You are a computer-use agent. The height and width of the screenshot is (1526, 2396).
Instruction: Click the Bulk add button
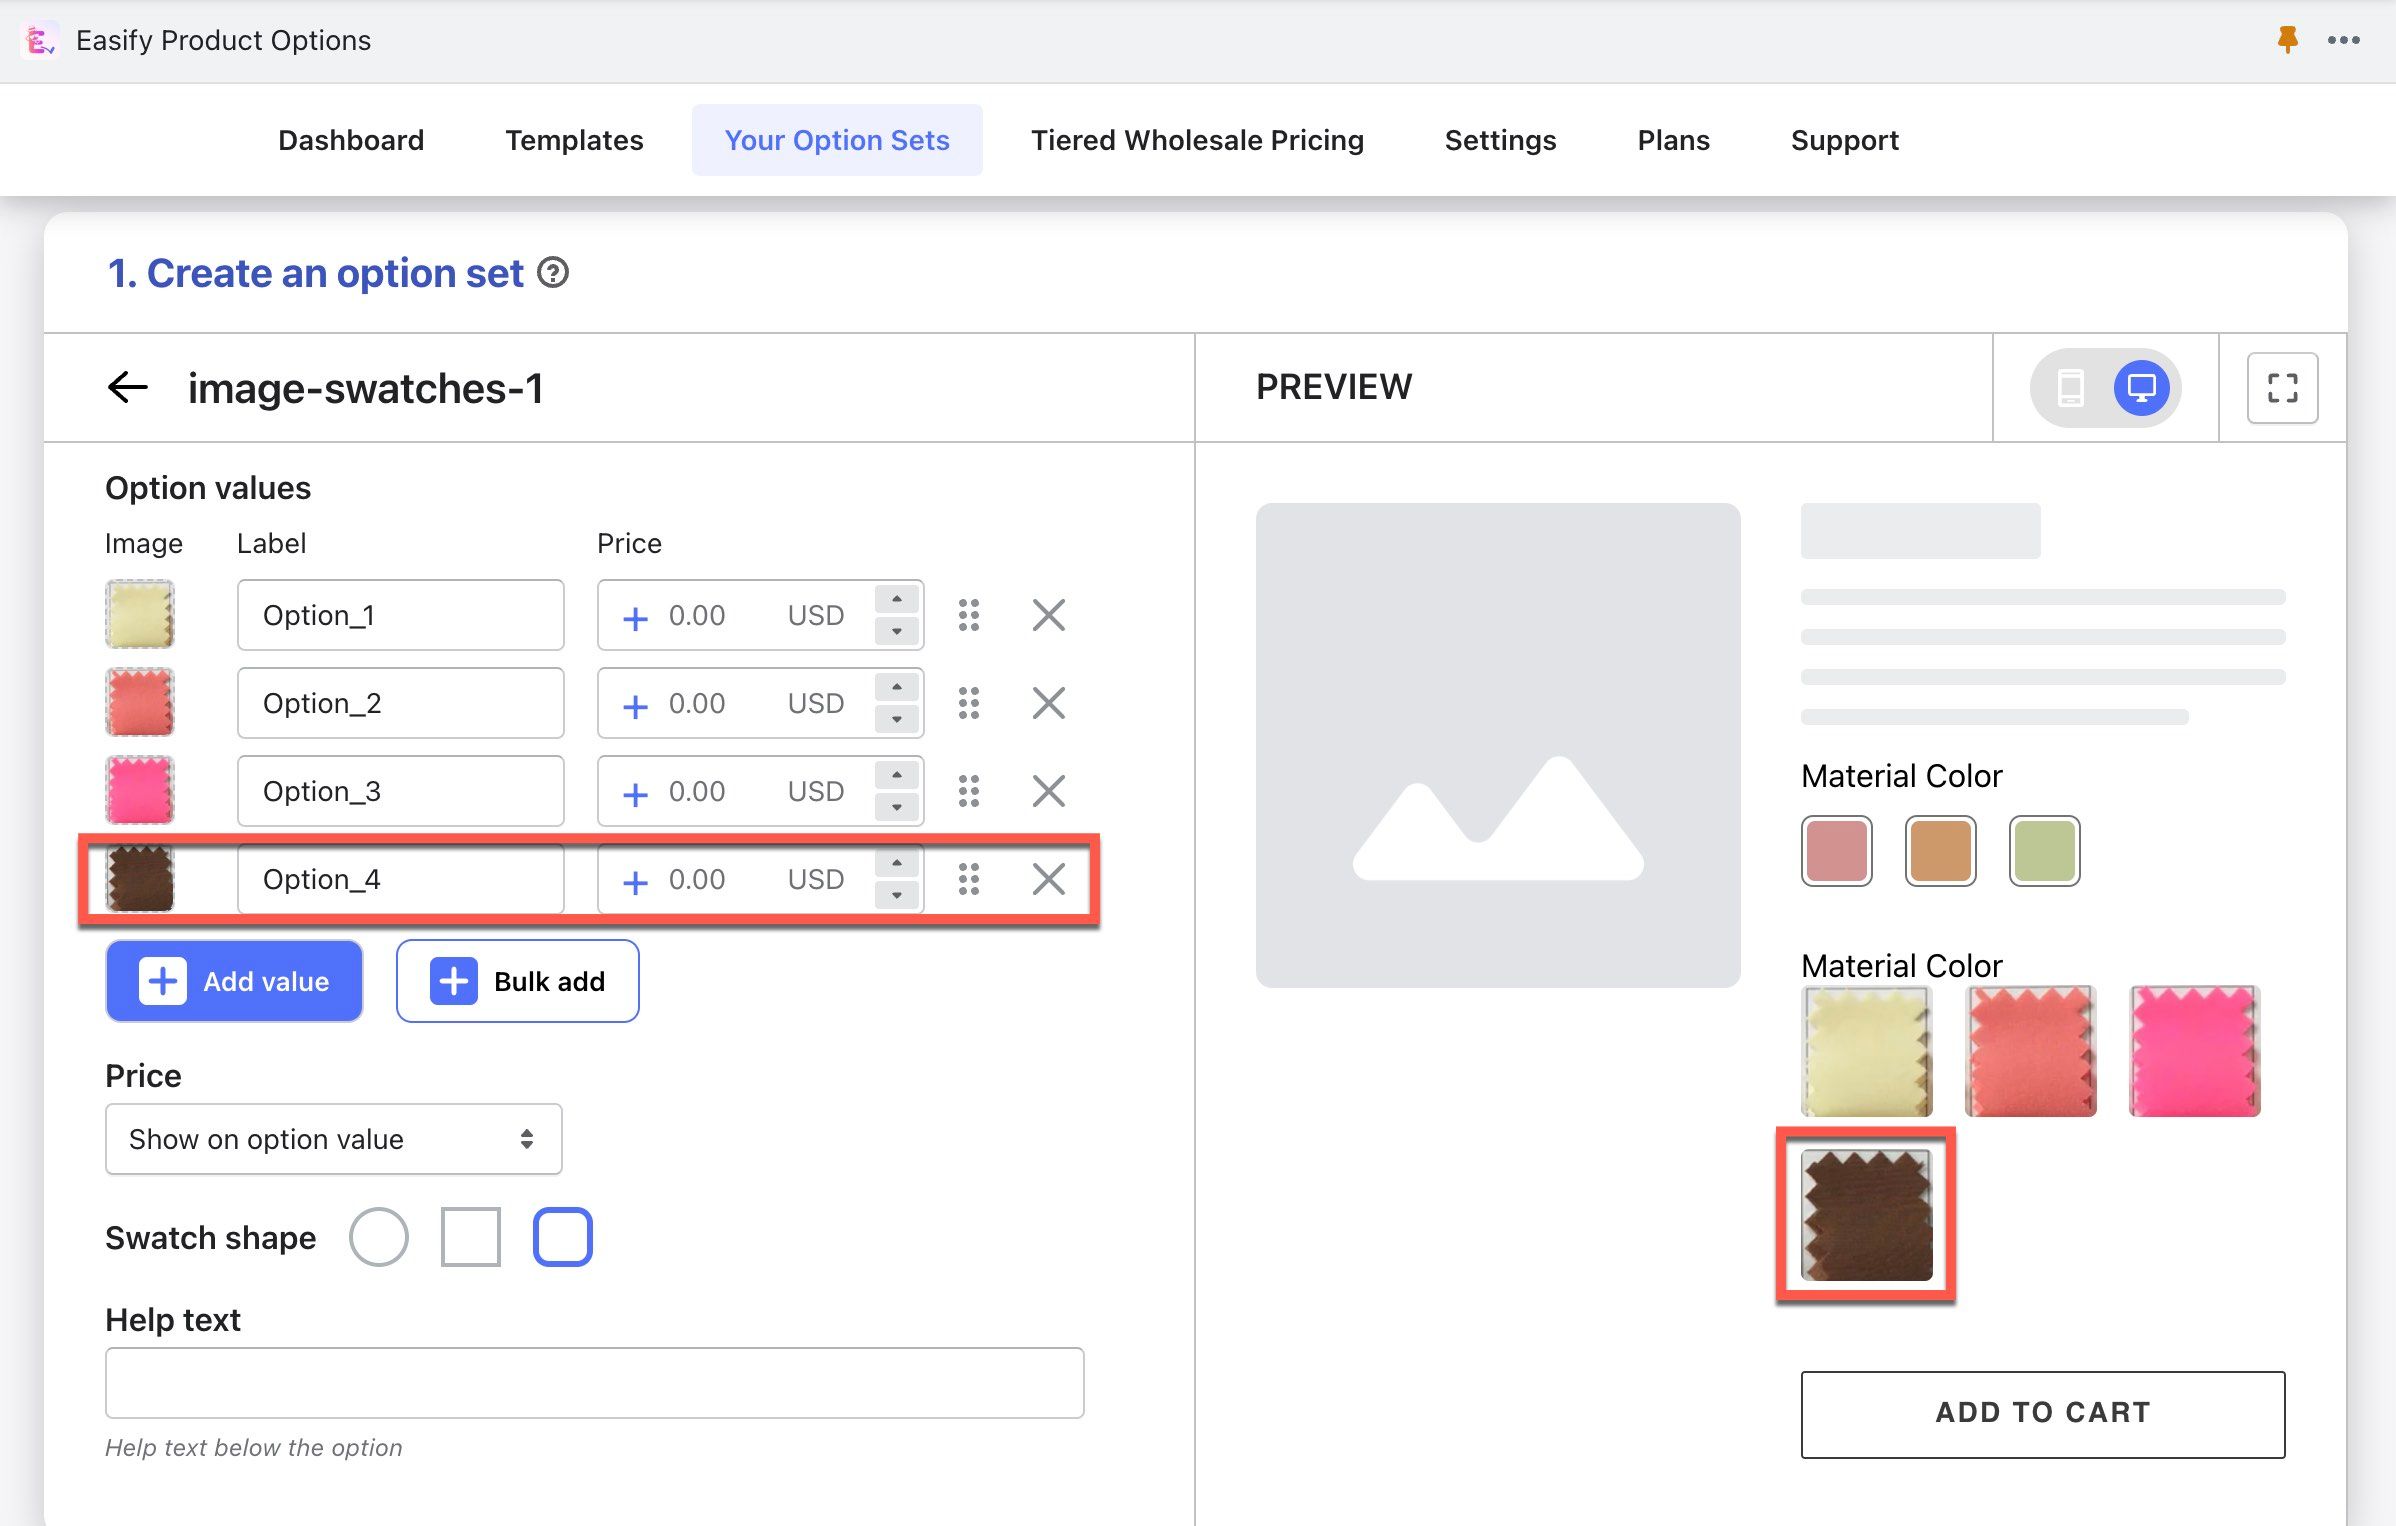[x=517, y=981]
